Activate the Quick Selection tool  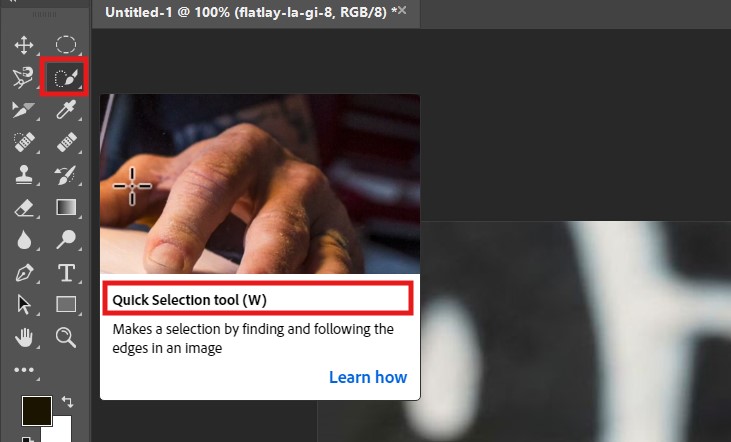coord(65,77)
